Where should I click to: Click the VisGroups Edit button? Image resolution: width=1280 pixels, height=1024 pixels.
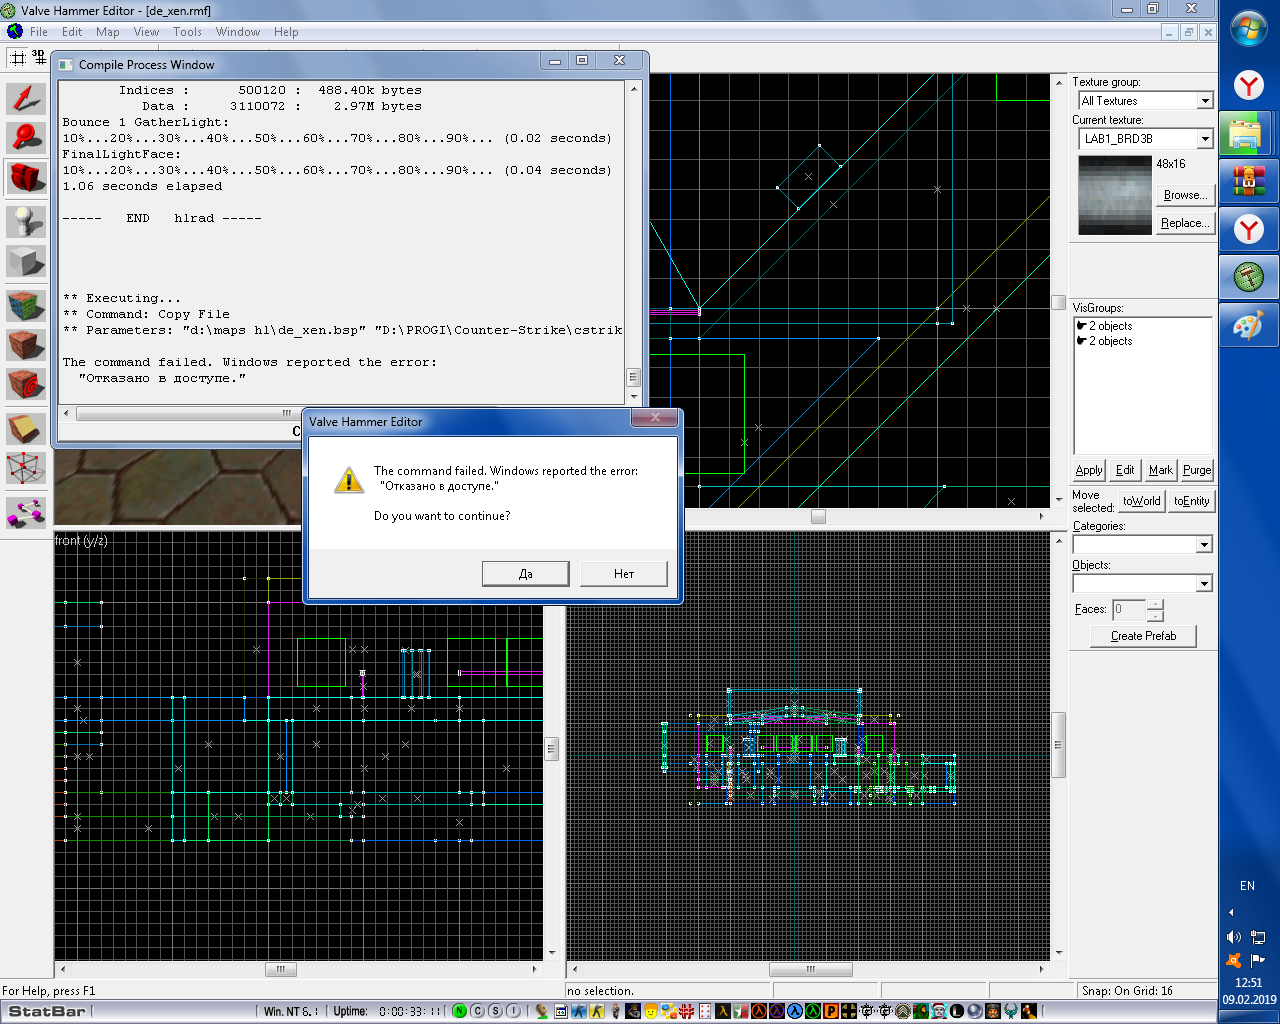pos(1125,470)
